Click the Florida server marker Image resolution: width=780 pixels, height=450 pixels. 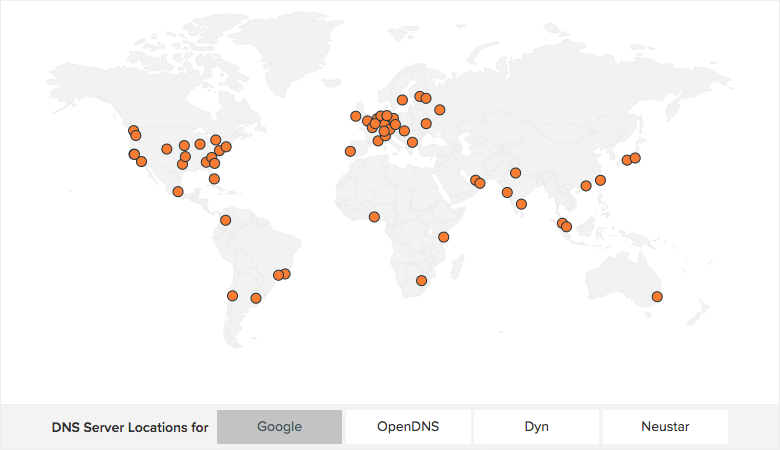point(214,179)
